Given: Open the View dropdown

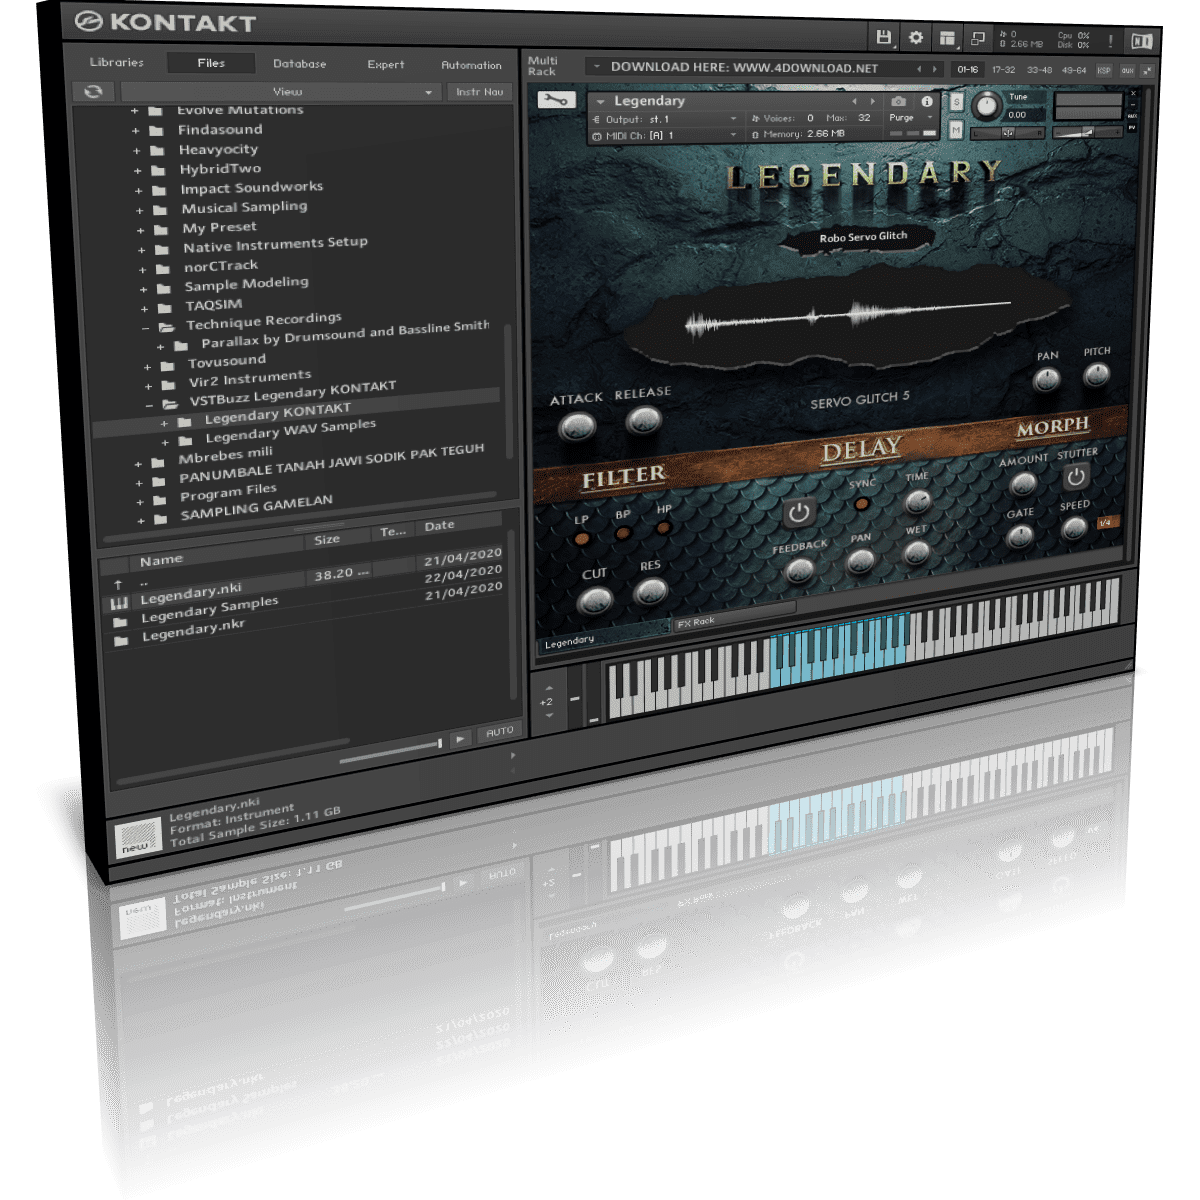Looking at the screenshot, I should coord(280,91).
